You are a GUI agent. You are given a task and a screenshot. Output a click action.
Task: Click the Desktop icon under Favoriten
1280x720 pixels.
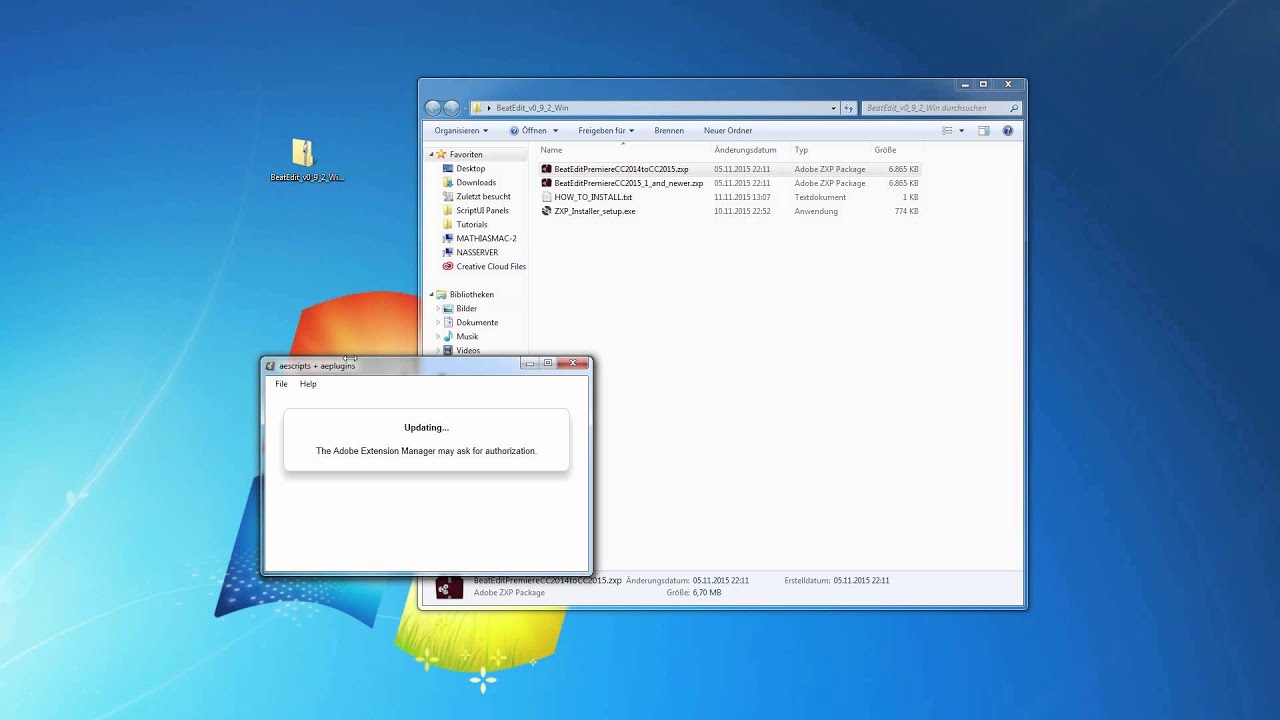point(448,169)
